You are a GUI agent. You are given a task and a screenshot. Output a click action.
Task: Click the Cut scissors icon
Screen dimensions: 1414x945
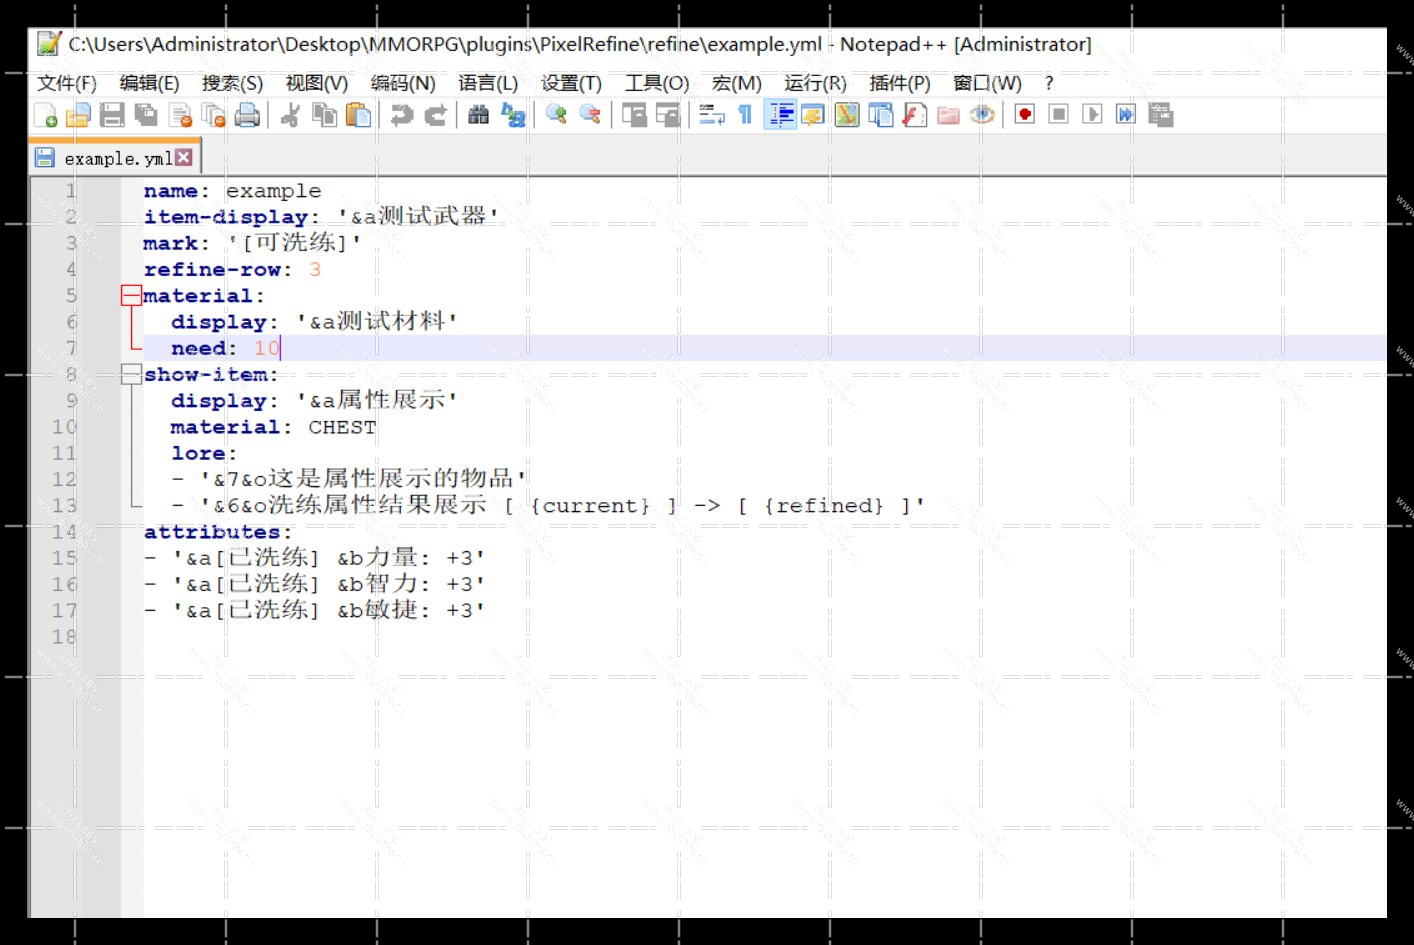[x=290, y=116]
